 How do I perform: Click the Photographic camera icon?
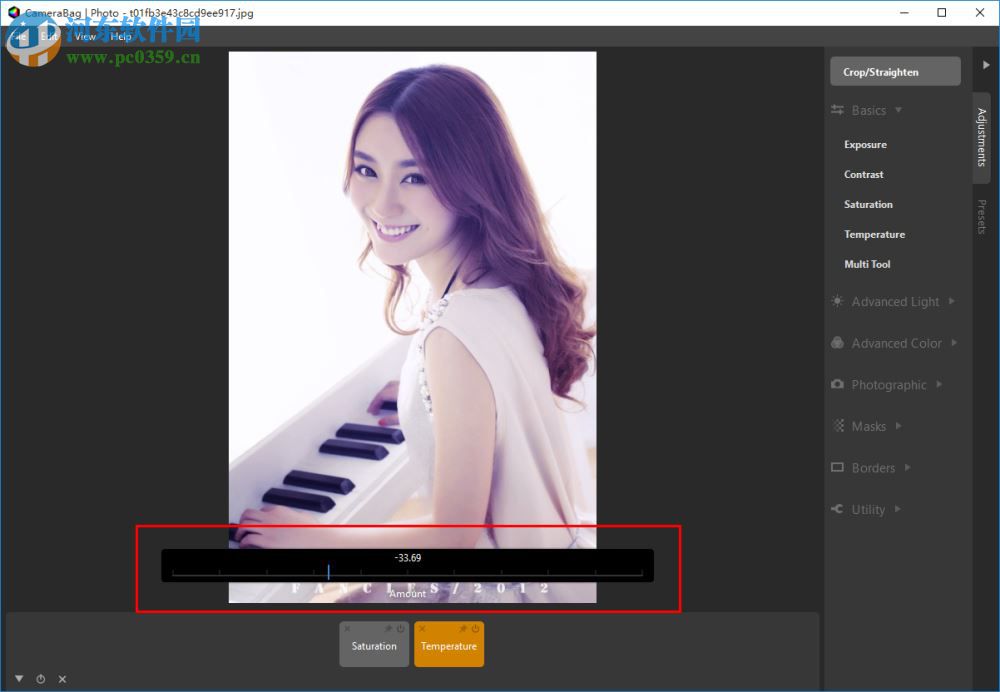[x=837, y=384]
